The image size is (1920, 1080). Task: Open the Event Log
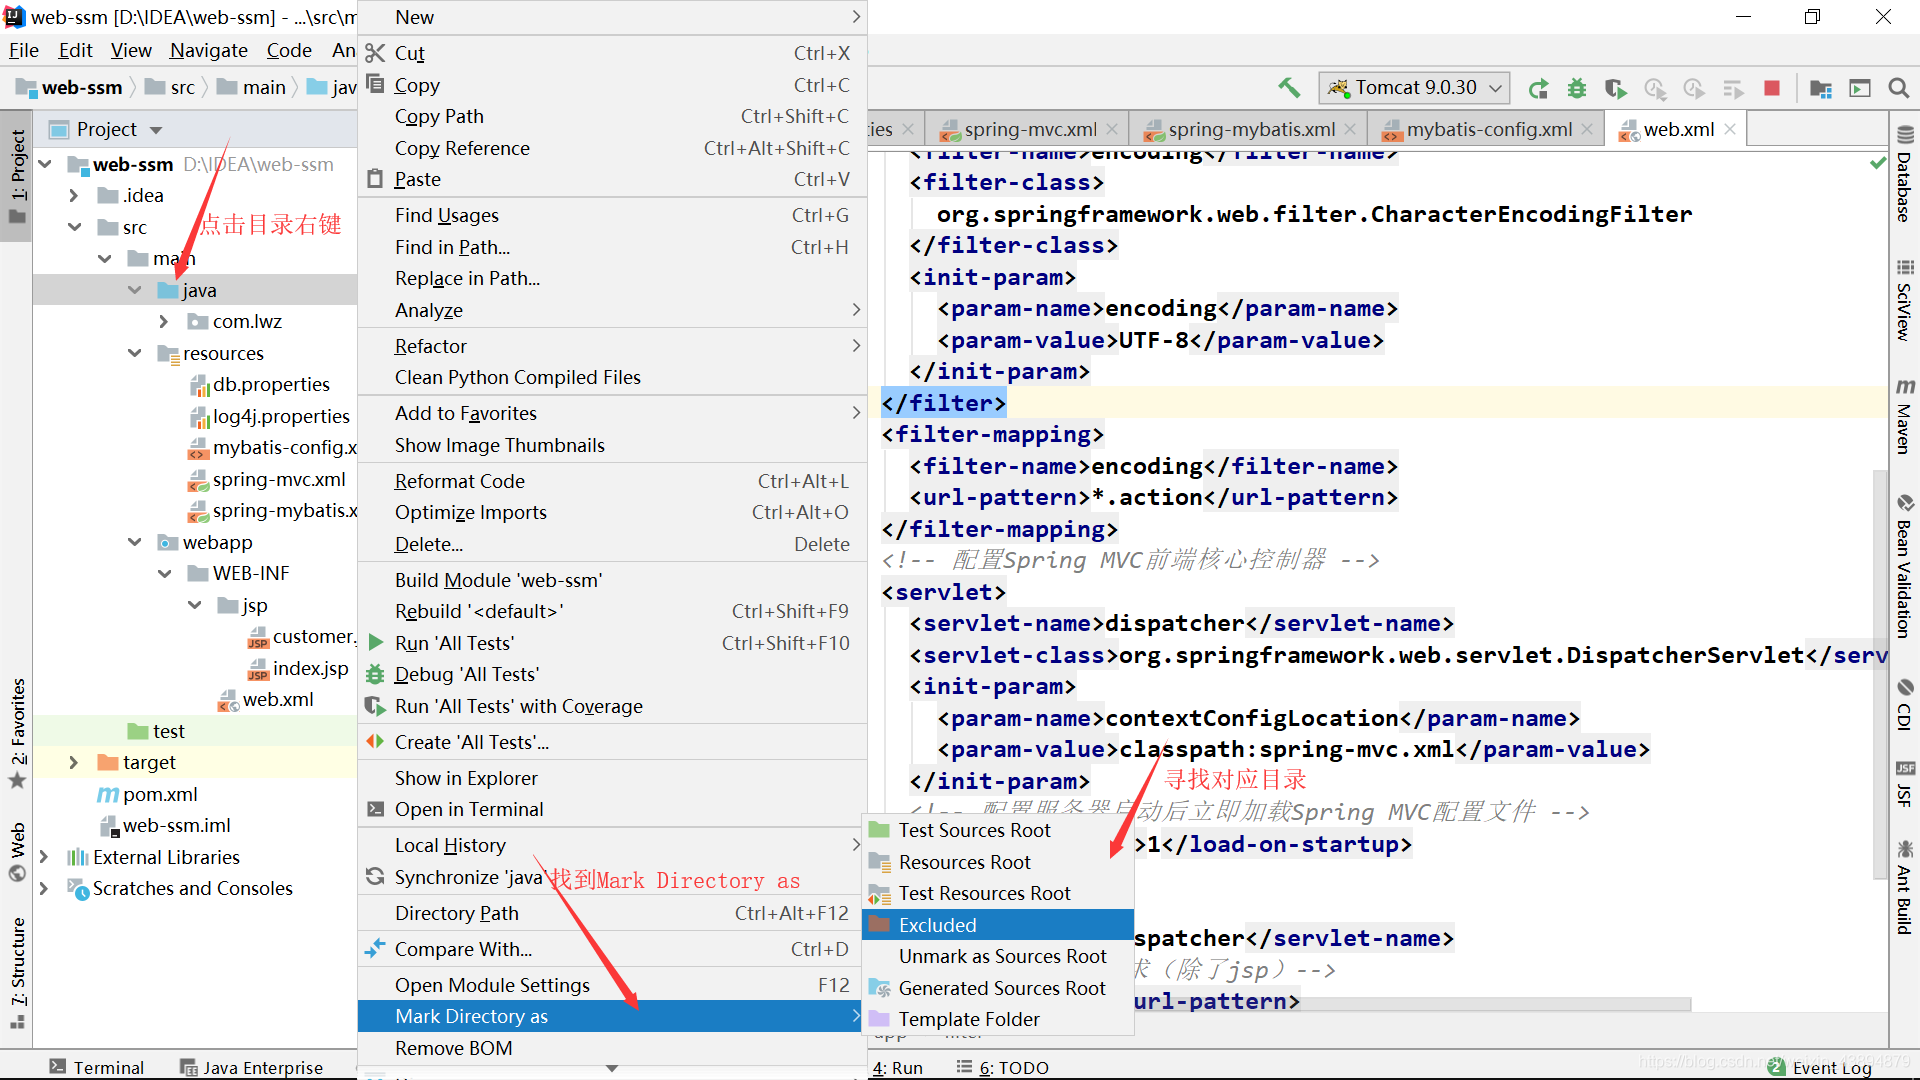[1821, 1067]
